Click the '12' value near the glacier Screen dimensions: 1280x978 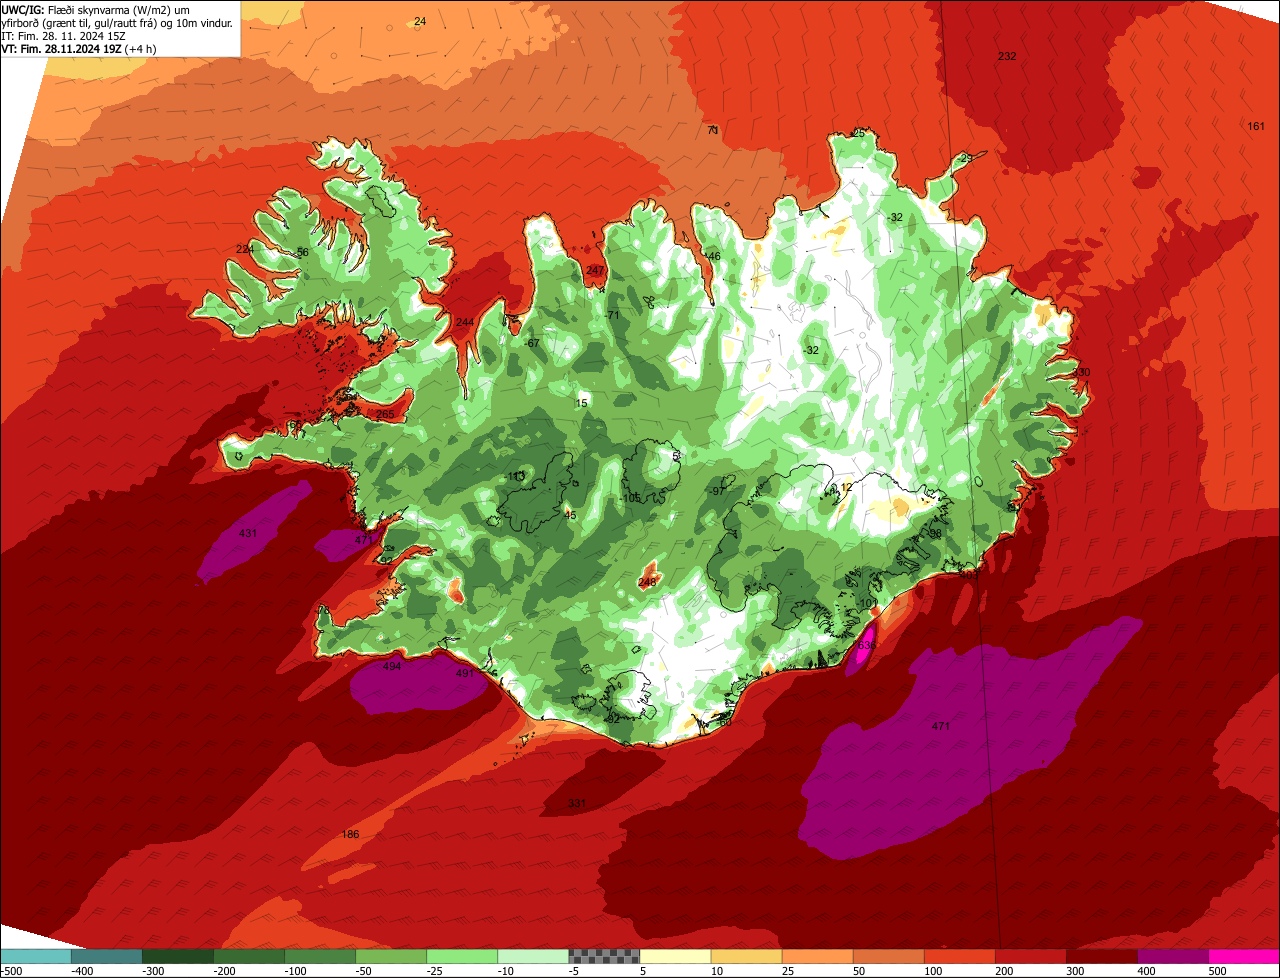click(847, 487)
